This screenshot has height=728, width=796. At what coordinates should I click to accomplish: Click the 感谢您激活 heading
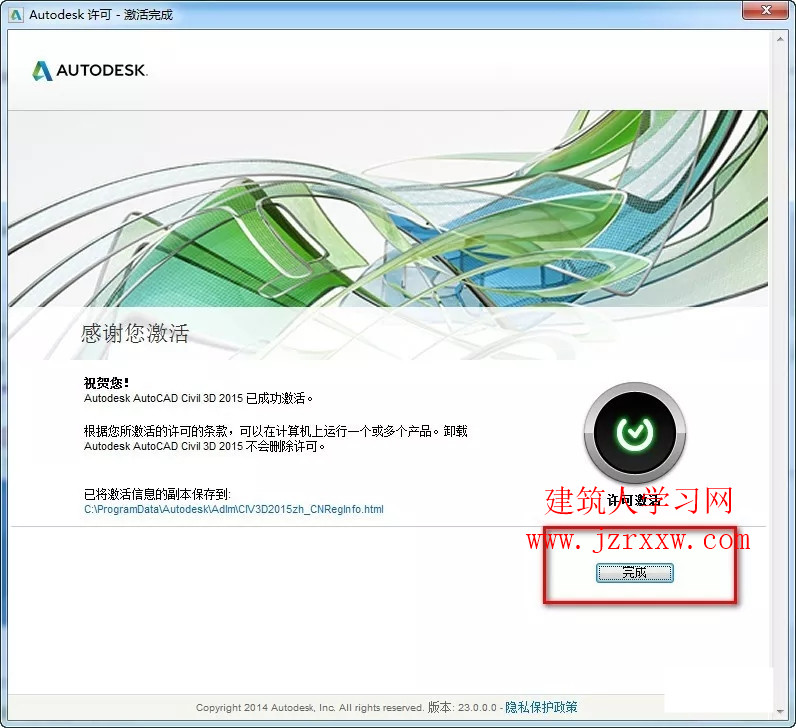point(135,334)
